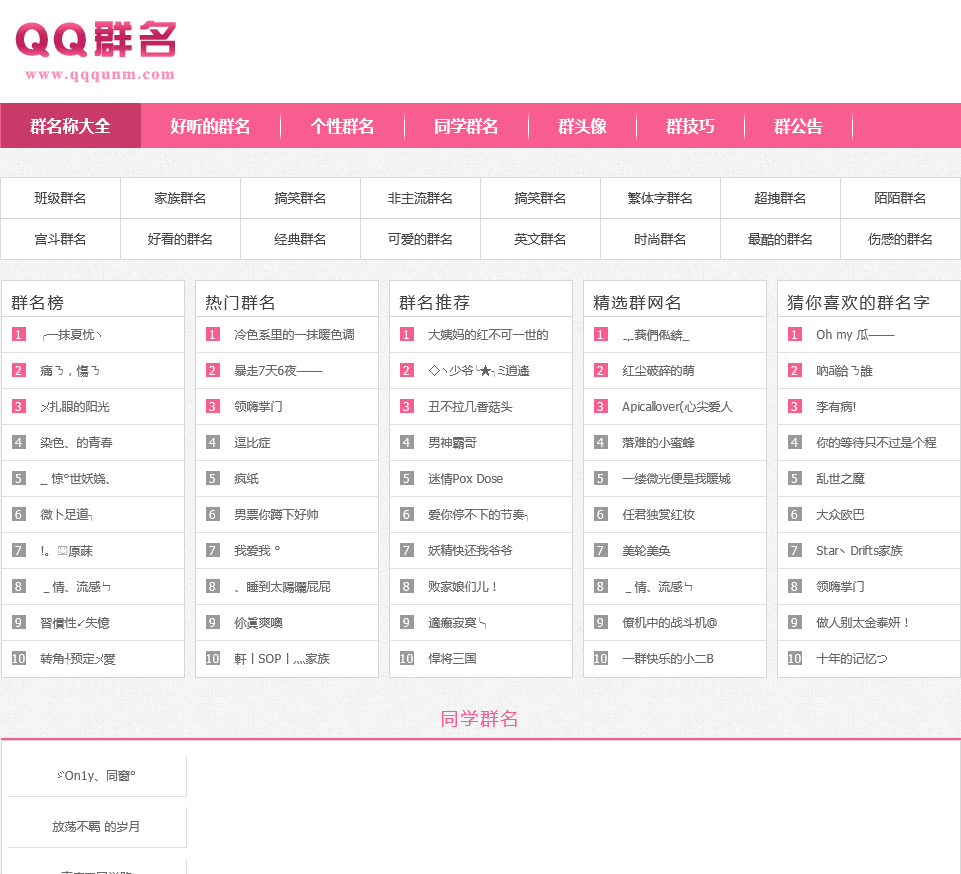The width and height of the screenshot is (961, 874).
Task: Click 染色、的青春 in 群名榜 list
Action: click(x=76, y=443)
